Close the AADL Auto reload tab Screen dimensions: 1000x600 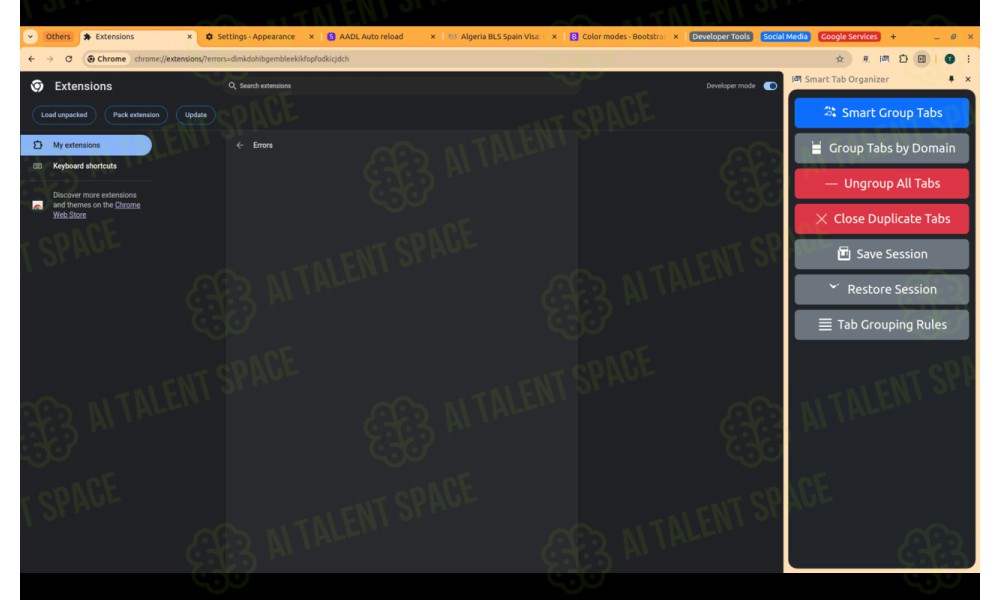(x=432, y=37)
